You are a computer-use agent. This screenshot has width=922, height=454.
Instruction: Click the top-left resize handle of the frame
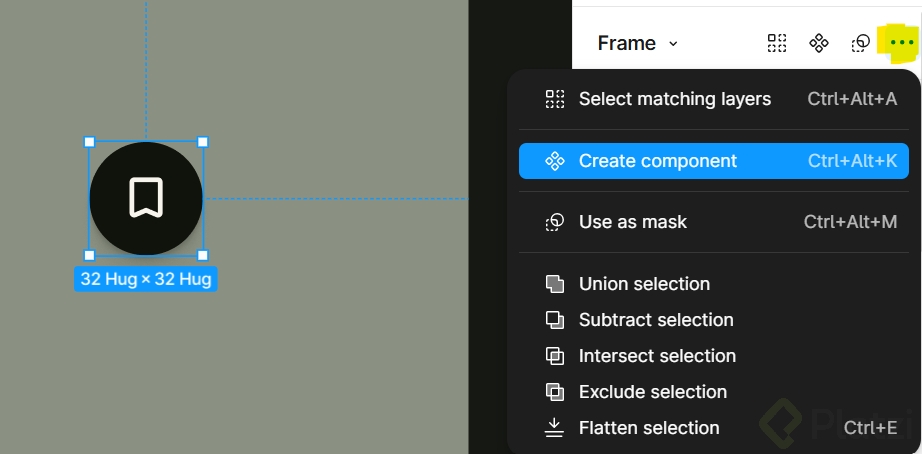[x=89, y=142]
